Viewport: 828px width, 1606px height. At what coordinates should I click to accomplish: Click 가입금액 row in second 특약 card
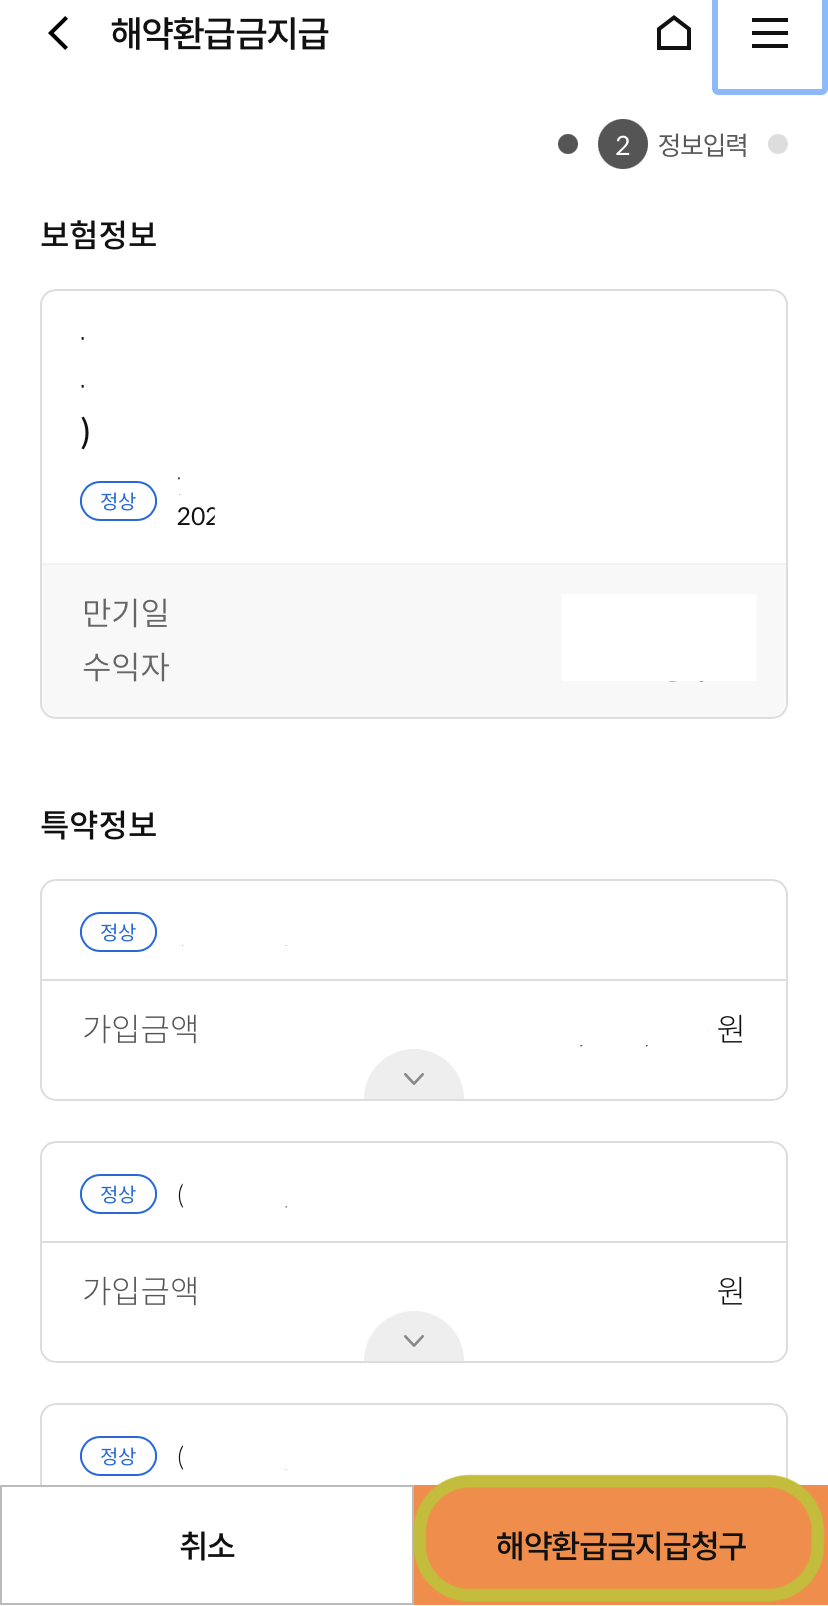click(414, 1290)
